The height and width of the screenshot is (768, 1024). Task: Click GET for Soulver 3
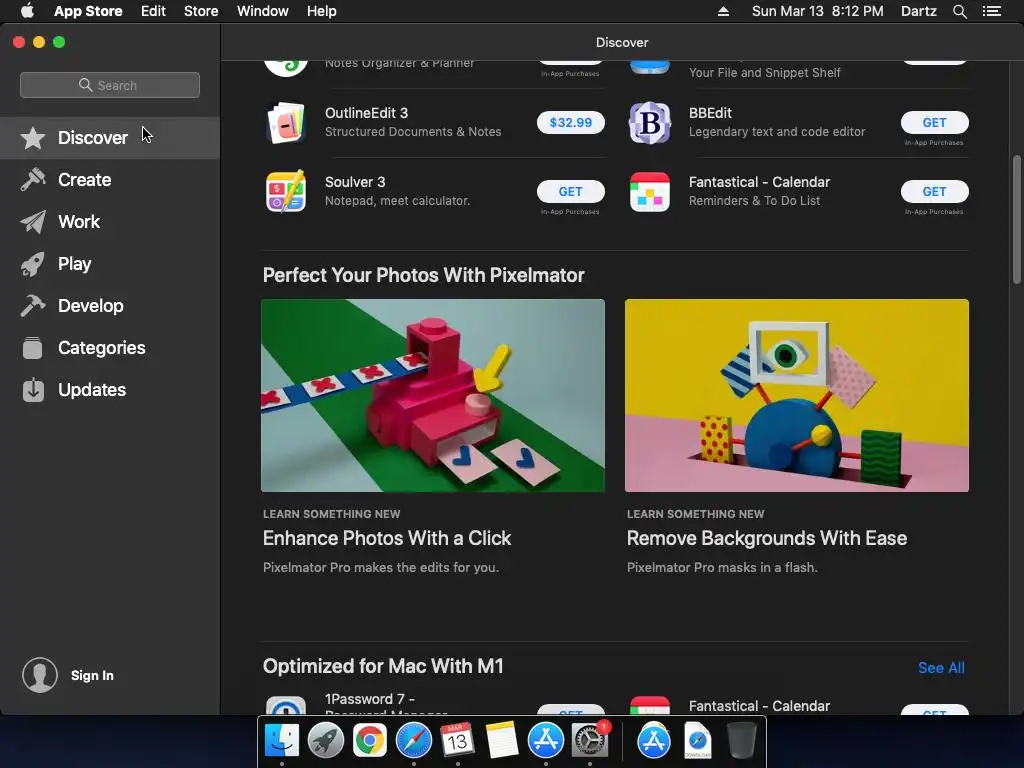(571, 192)
